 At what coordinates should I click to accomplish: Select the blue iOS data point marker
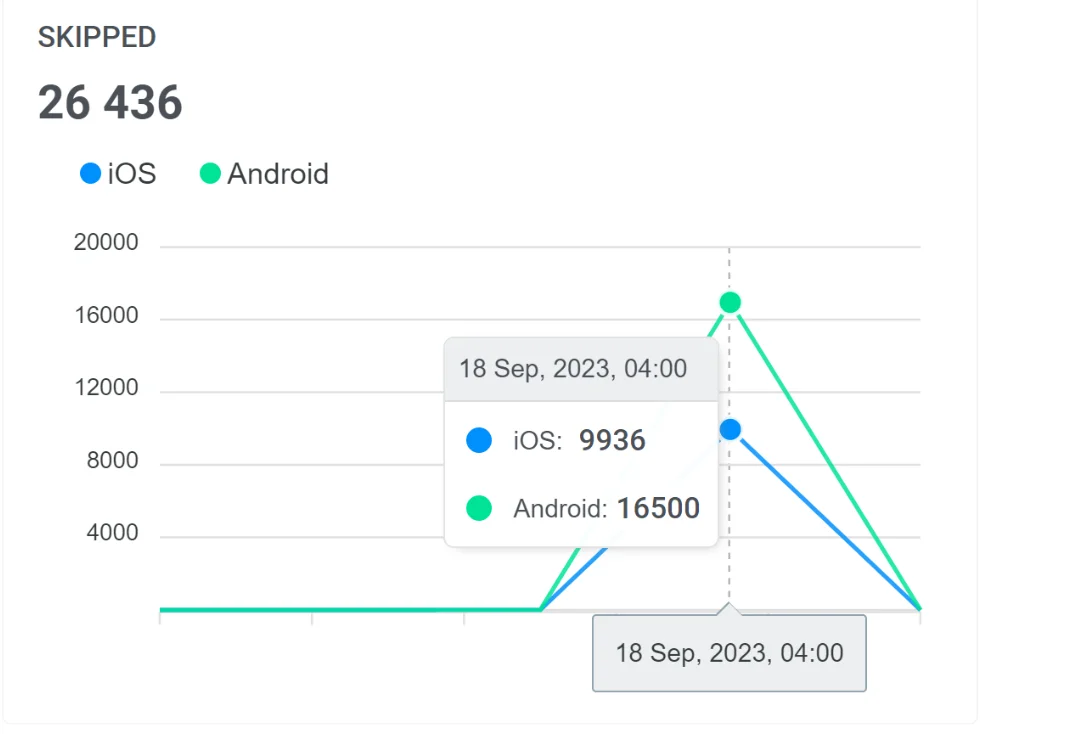coord(729,428)
